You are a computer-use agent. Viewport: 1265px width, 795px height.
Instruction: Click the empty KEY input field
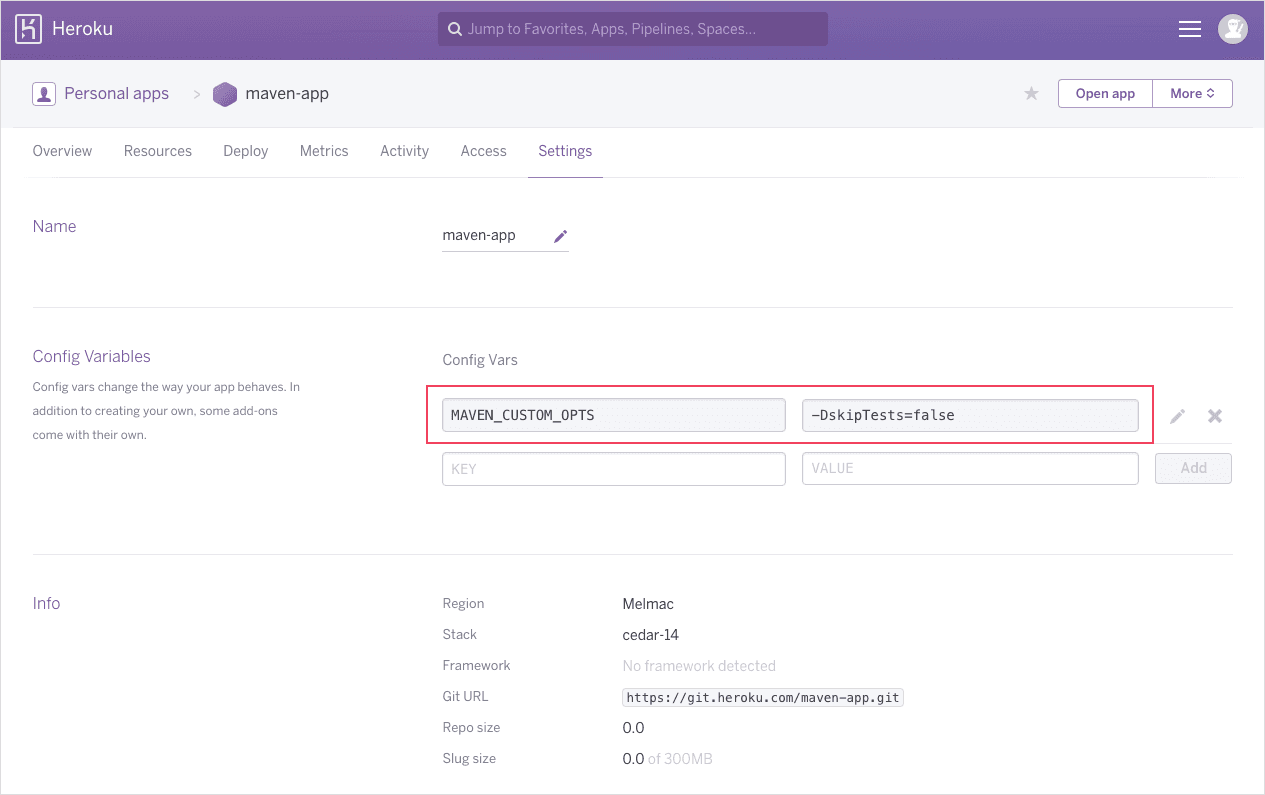click(613, 468)
